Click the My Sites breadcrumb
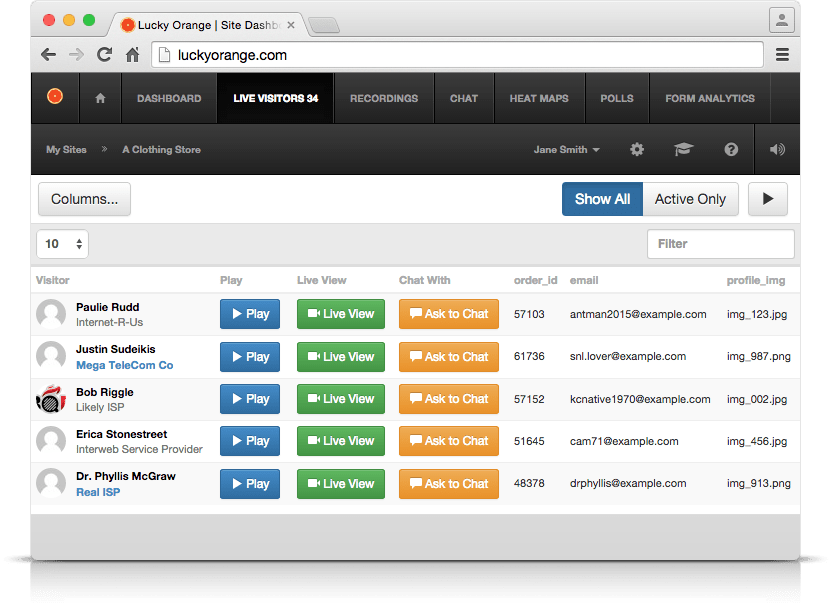832x603 pixels. pyautogui.click(x=66, y=150)
